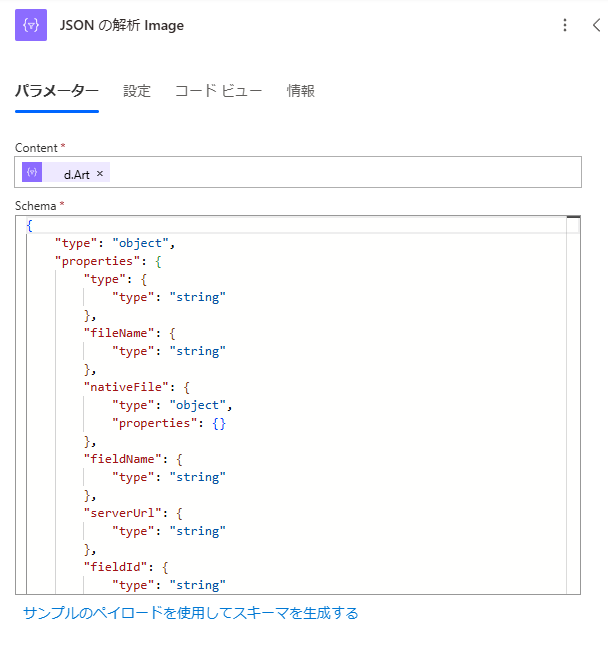608x647 pixels.
Task: Click the d.Art token label
Action: coord(77,175)
